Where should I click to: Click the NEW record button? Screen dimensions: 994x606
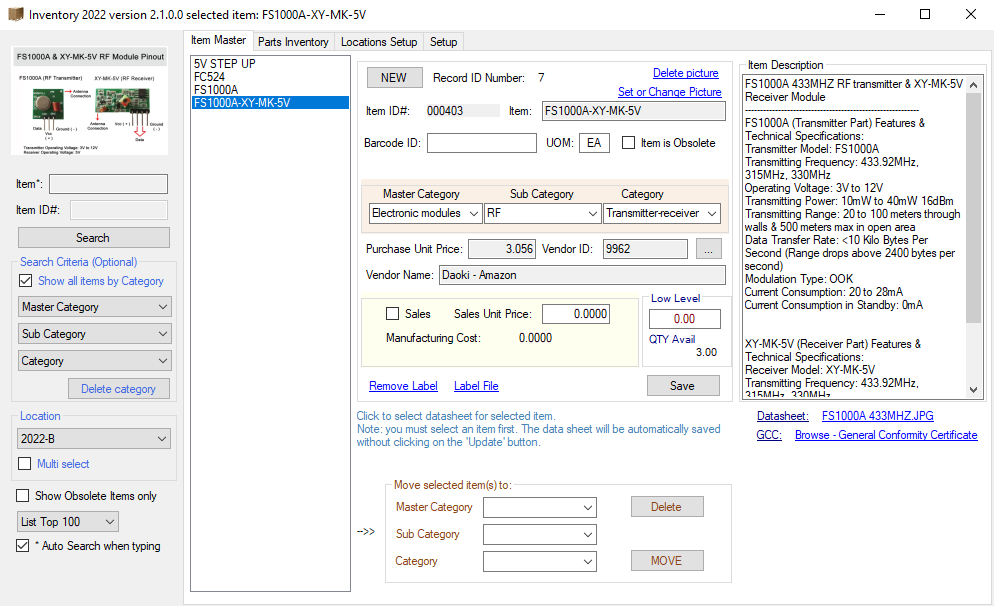[x=394, y=78]
